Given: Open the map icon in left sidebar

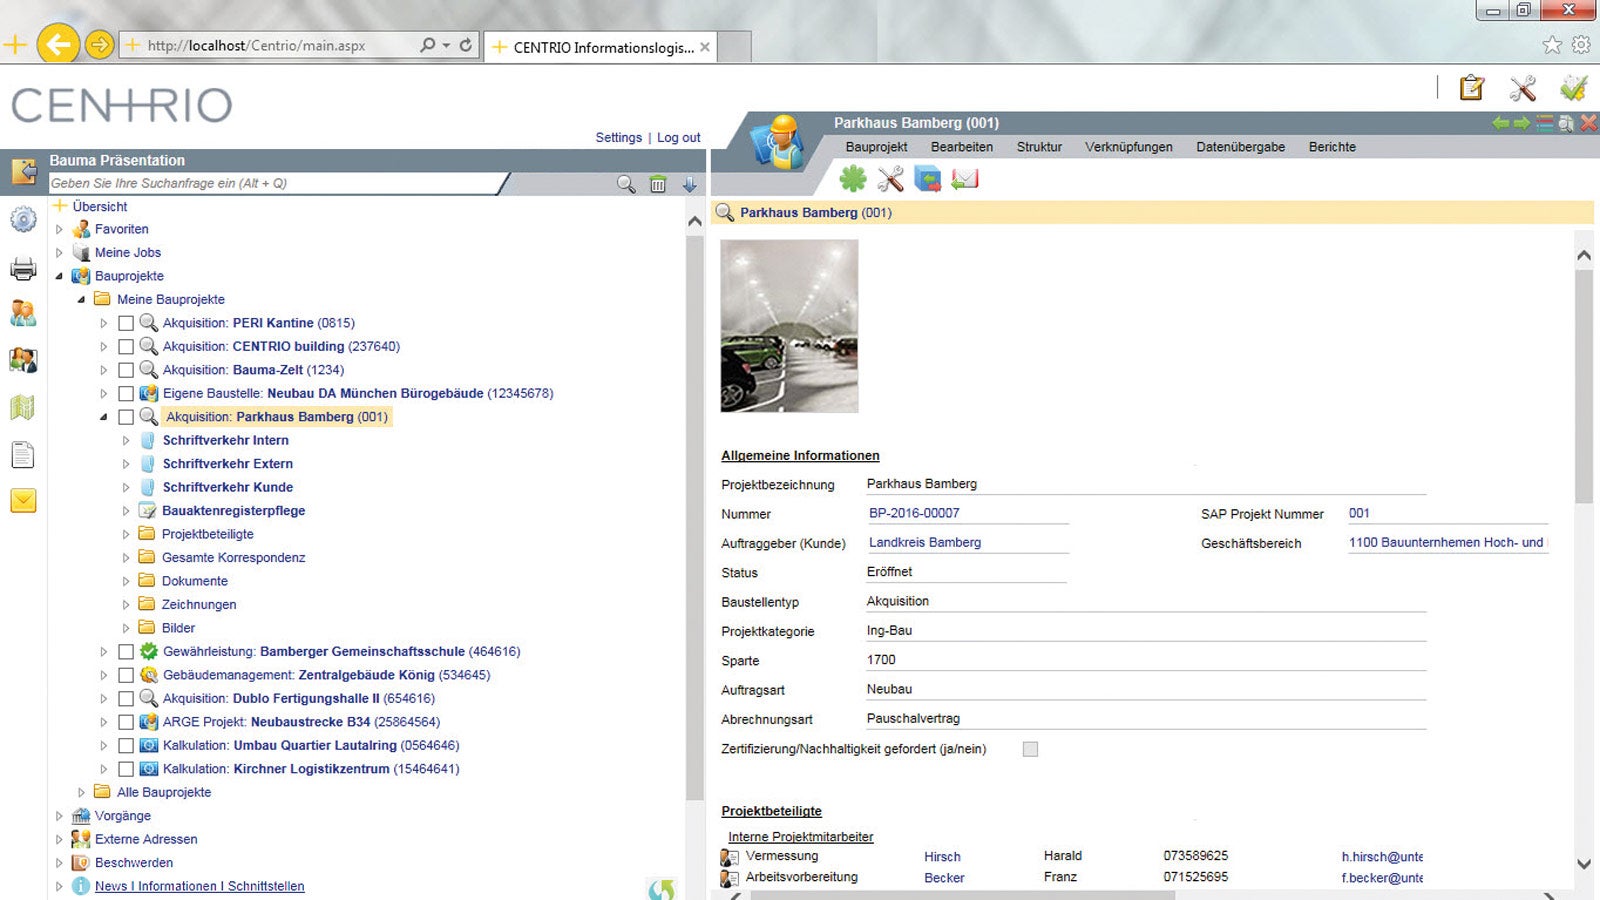Looking at the screenshot, I should click(x=23, y=407).
